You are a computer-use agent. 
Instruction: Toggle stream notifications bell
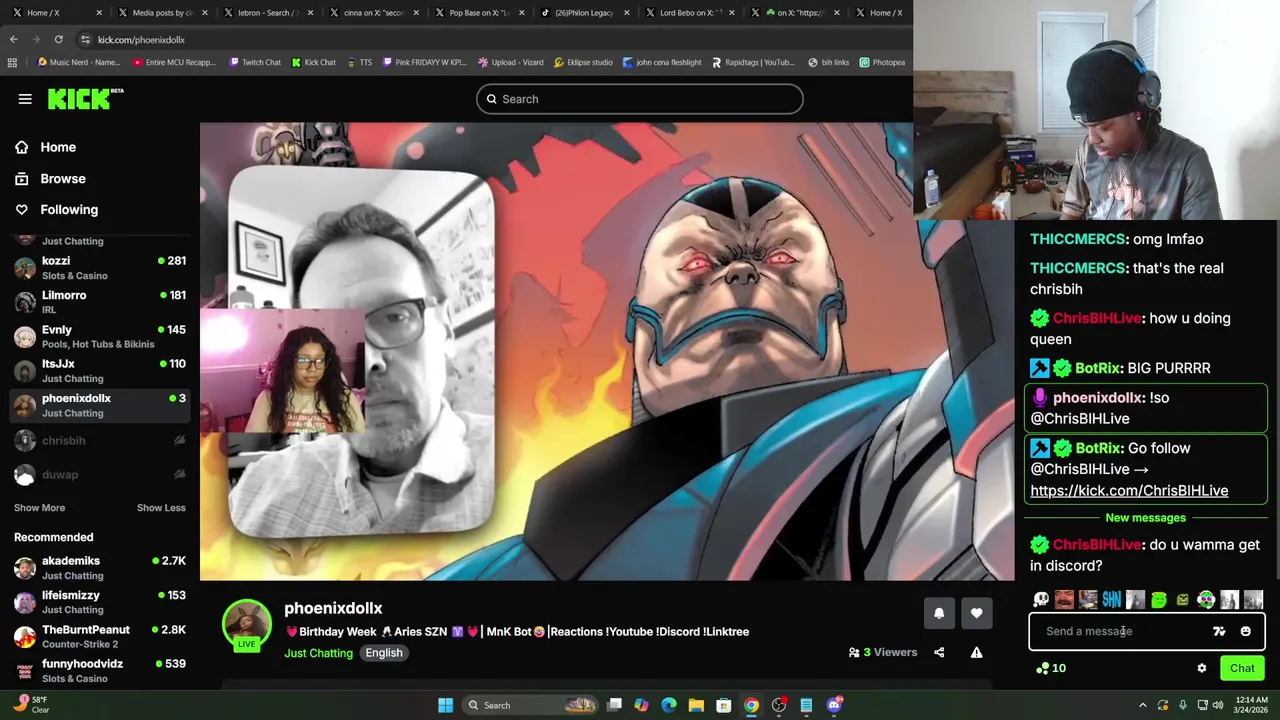pyautogui.click(x=939, y=614)
